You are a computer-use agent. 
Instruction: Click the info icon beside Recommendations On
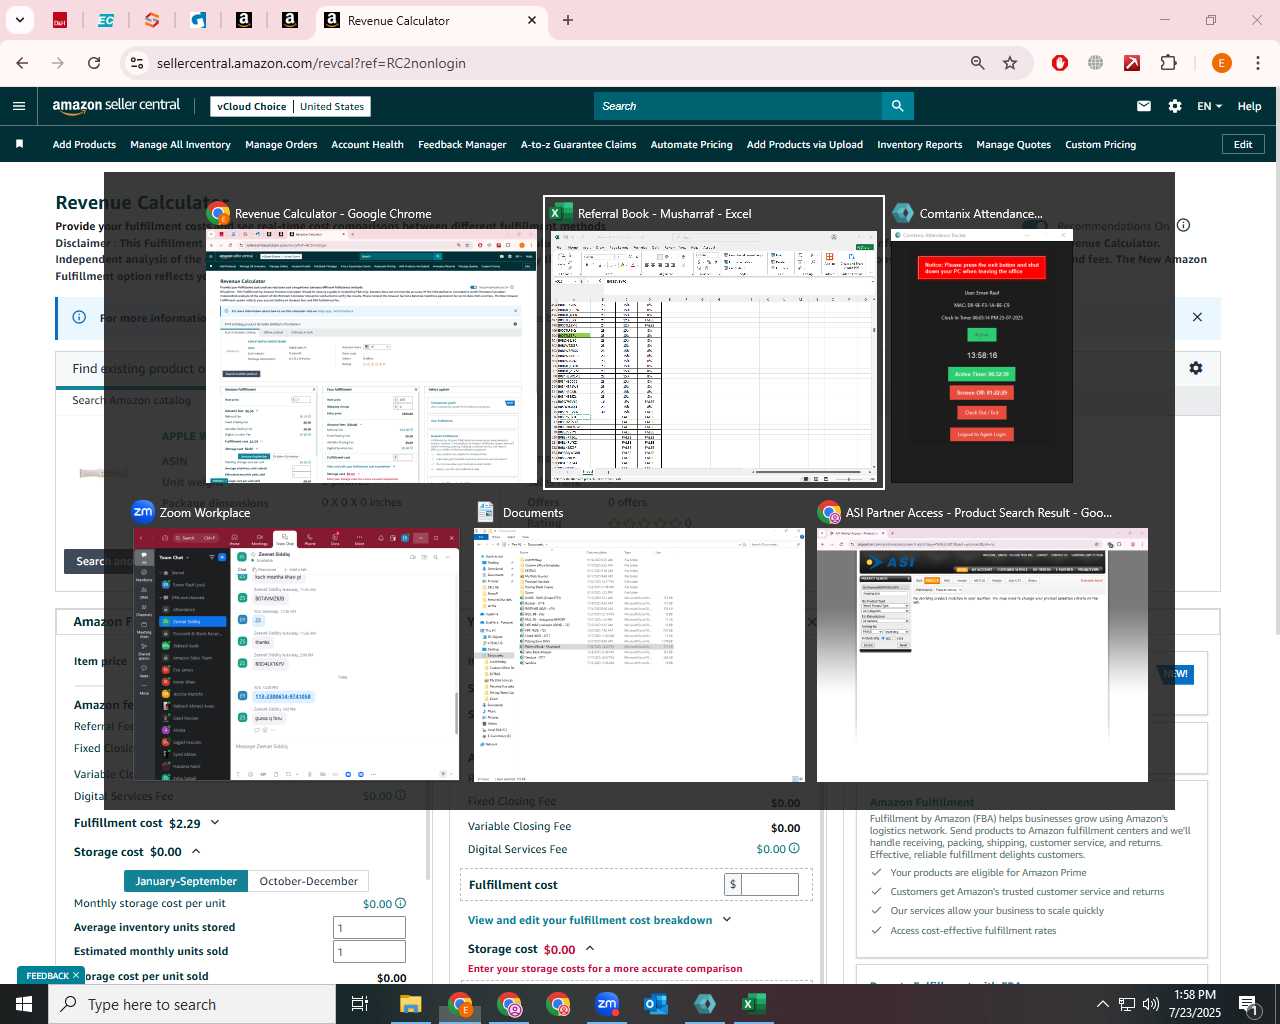1183,225
